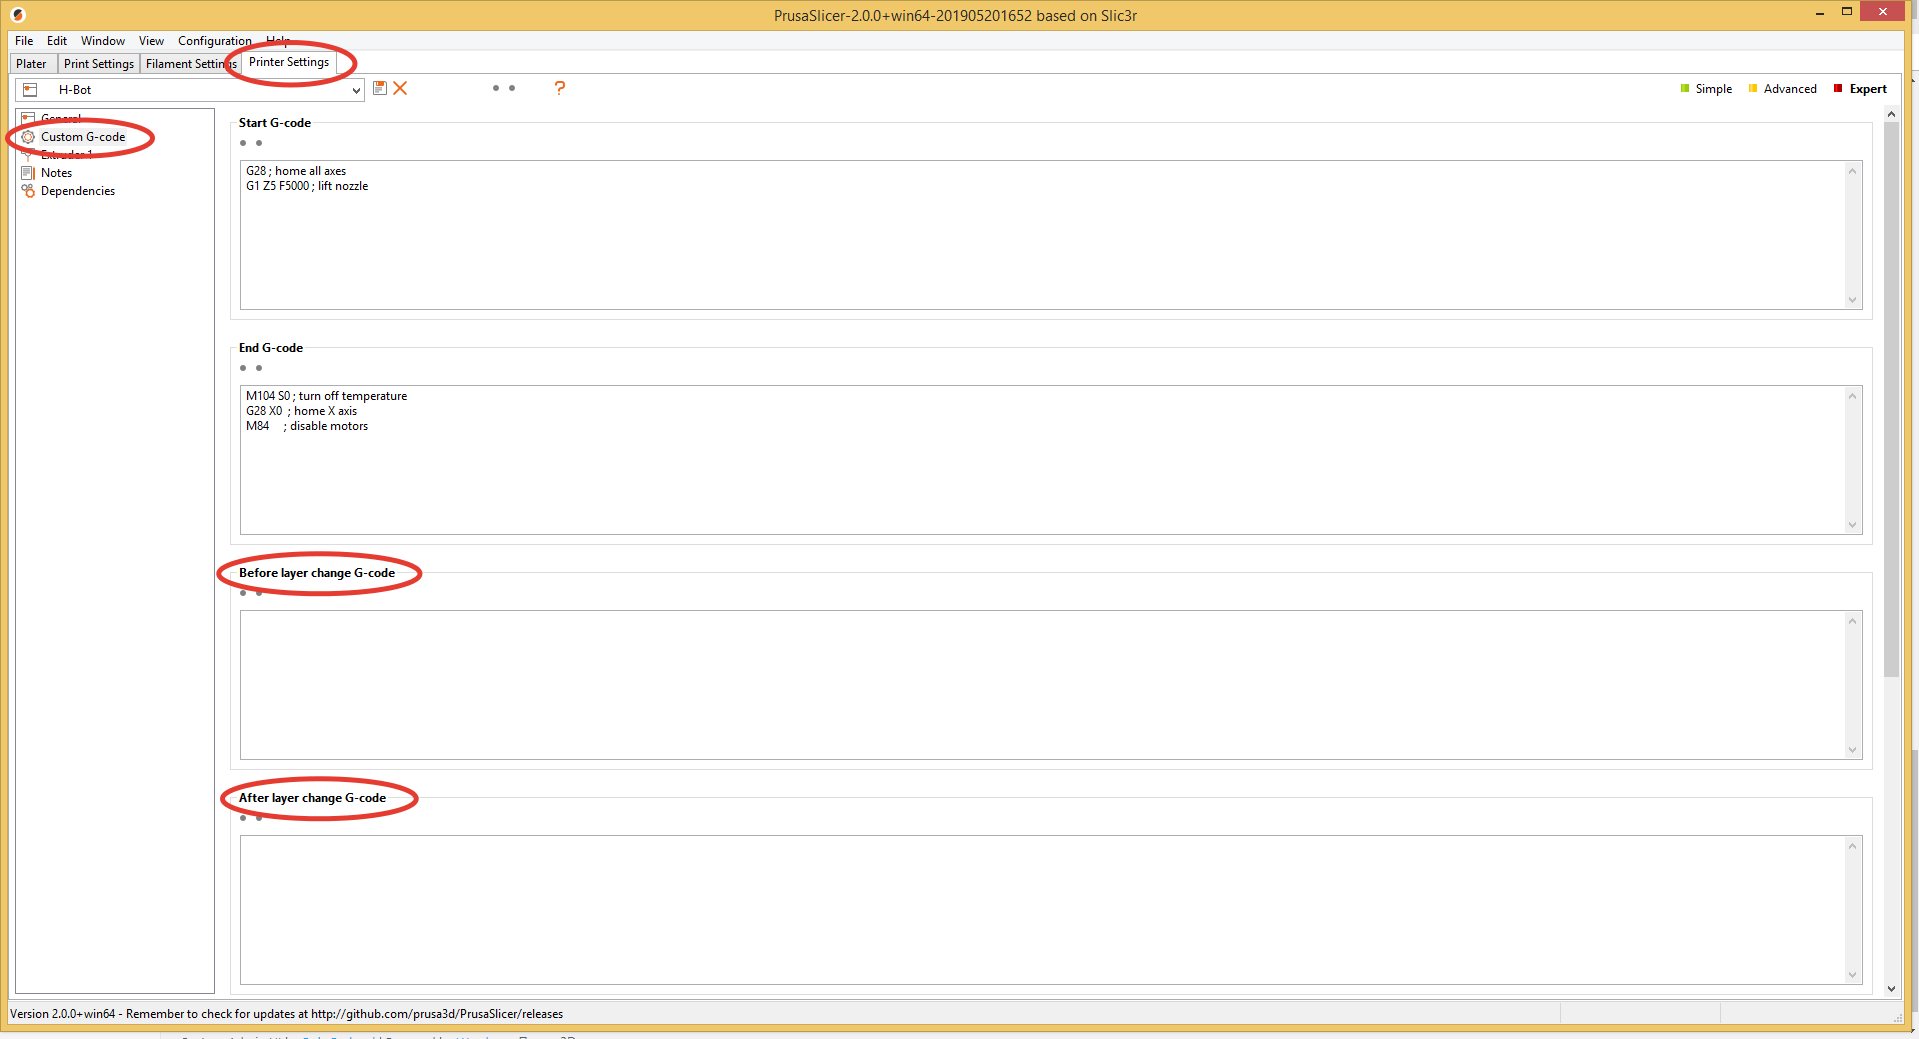Select Custom G-code in the sidebar
The image size is (1919, 1039).
coord(83,137)
